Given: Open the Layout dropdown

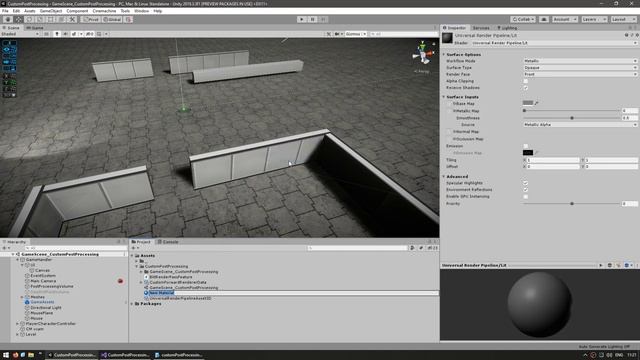Looking at the screenshot, I should (623, 19).
